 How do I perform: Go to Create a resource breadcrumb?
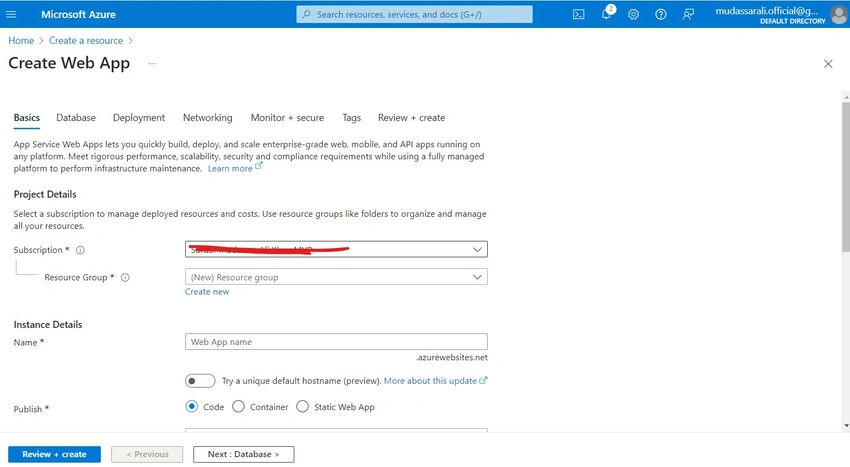click(86, 41)
